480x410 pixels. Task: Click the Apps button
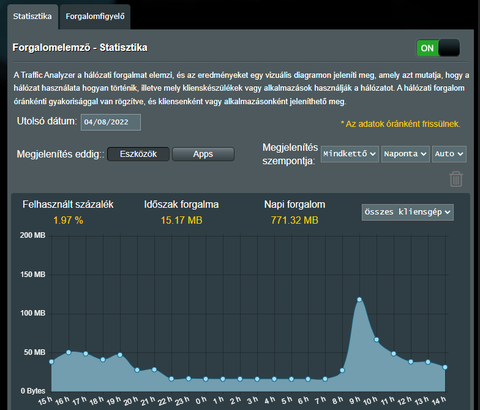203,154
